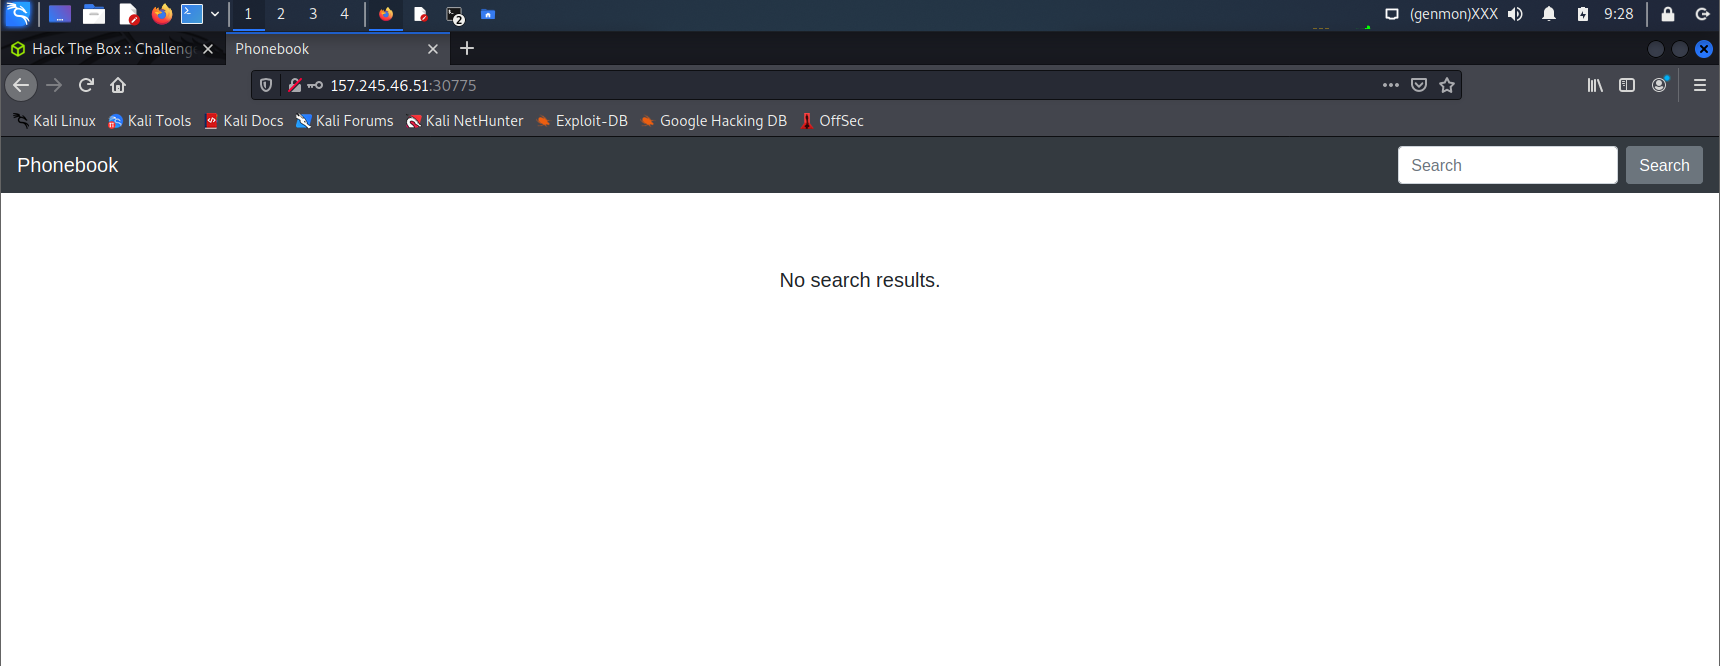Toggle the Firefox sidebar view

pos(1627,85)
